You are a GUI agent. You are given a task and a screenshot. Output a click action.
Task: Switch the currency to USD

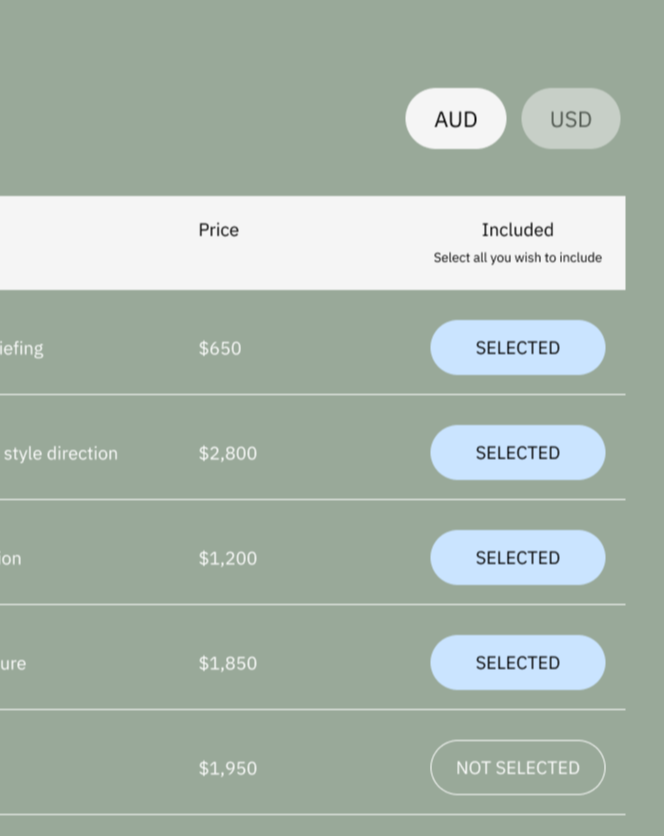point(569,119)
